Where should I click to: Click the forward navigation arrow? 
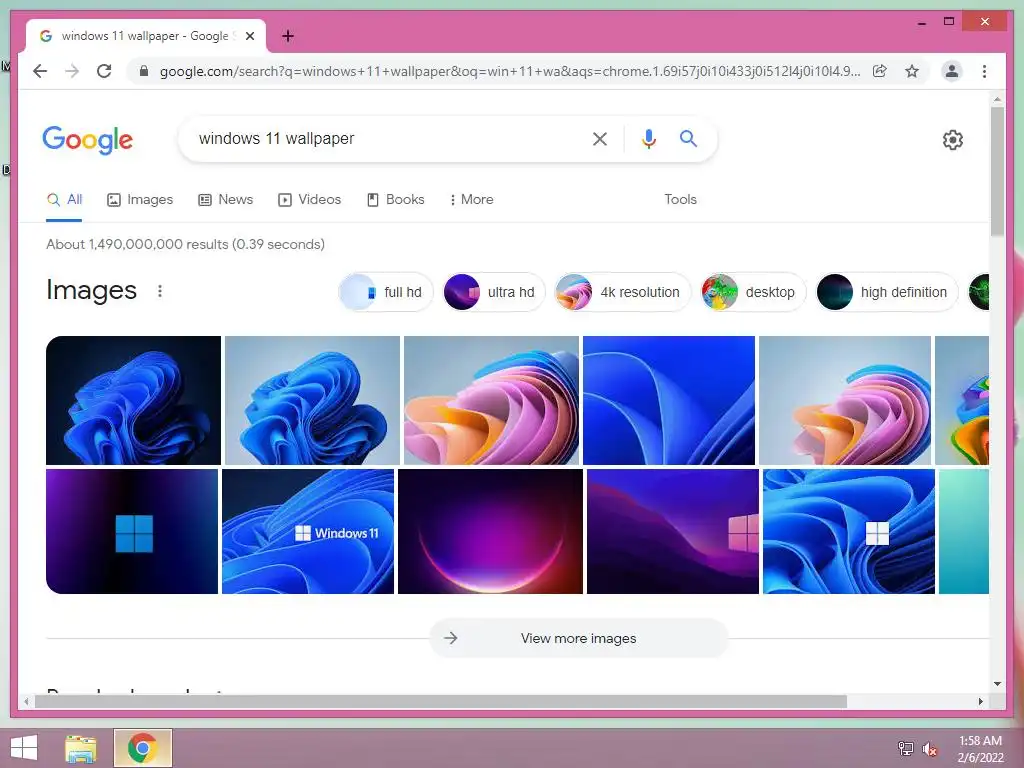click(72, 71)
